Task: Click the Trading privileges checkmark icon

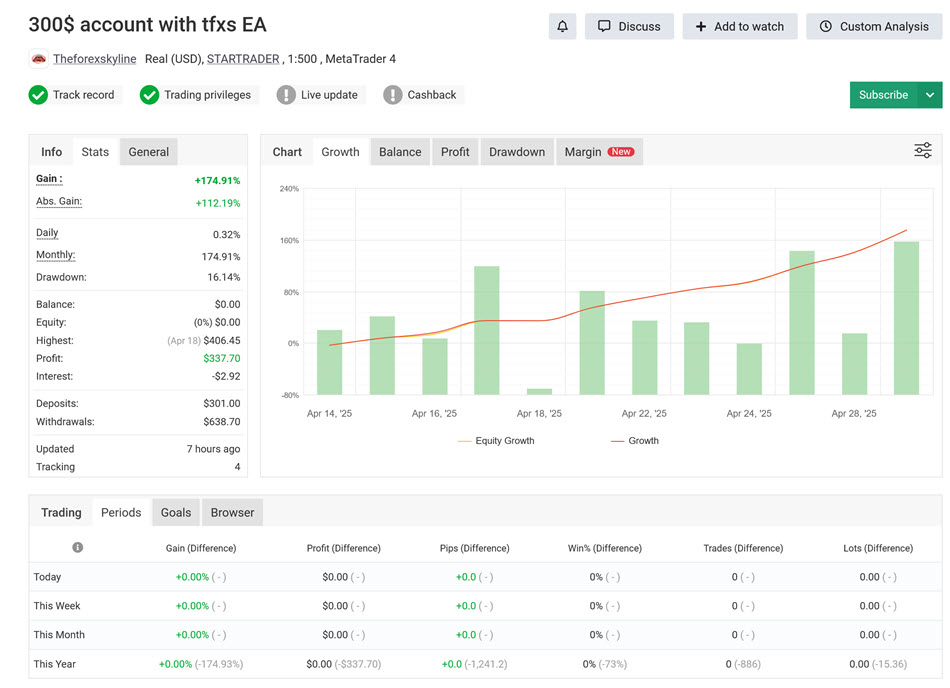Action: (149, 95)
